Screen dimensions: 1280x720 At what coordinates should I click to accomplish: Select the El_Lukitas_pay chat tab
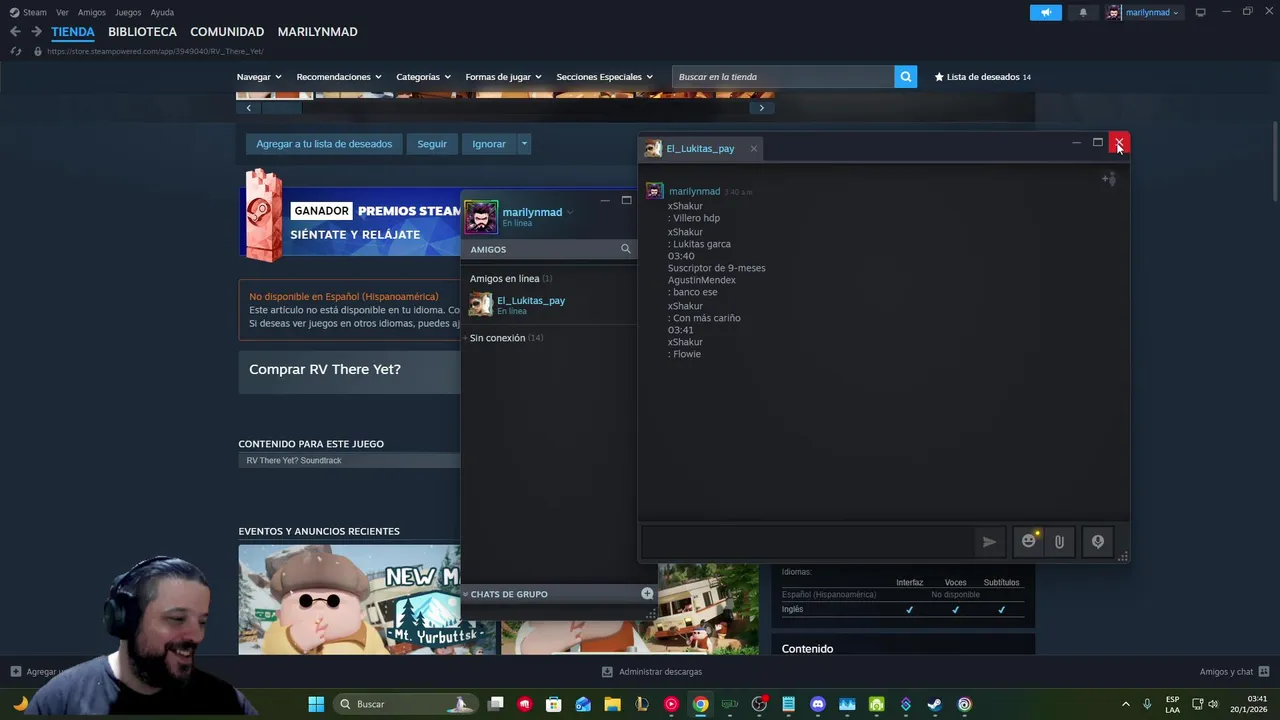tap(700, 149)
